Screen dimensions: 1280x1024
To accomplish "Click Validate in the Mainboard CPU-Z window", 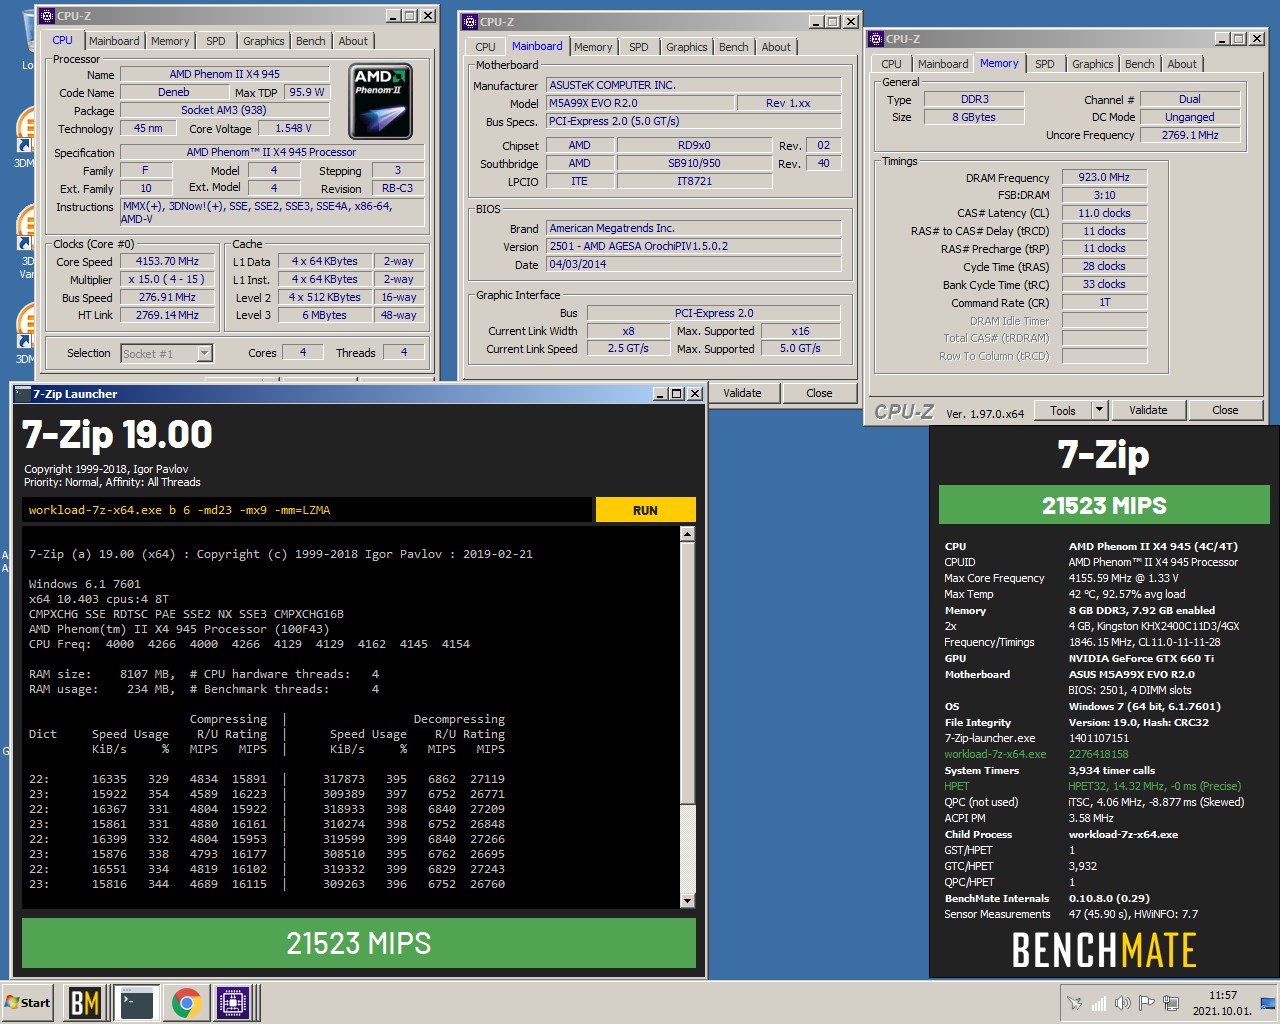I will tap(742, 393).
